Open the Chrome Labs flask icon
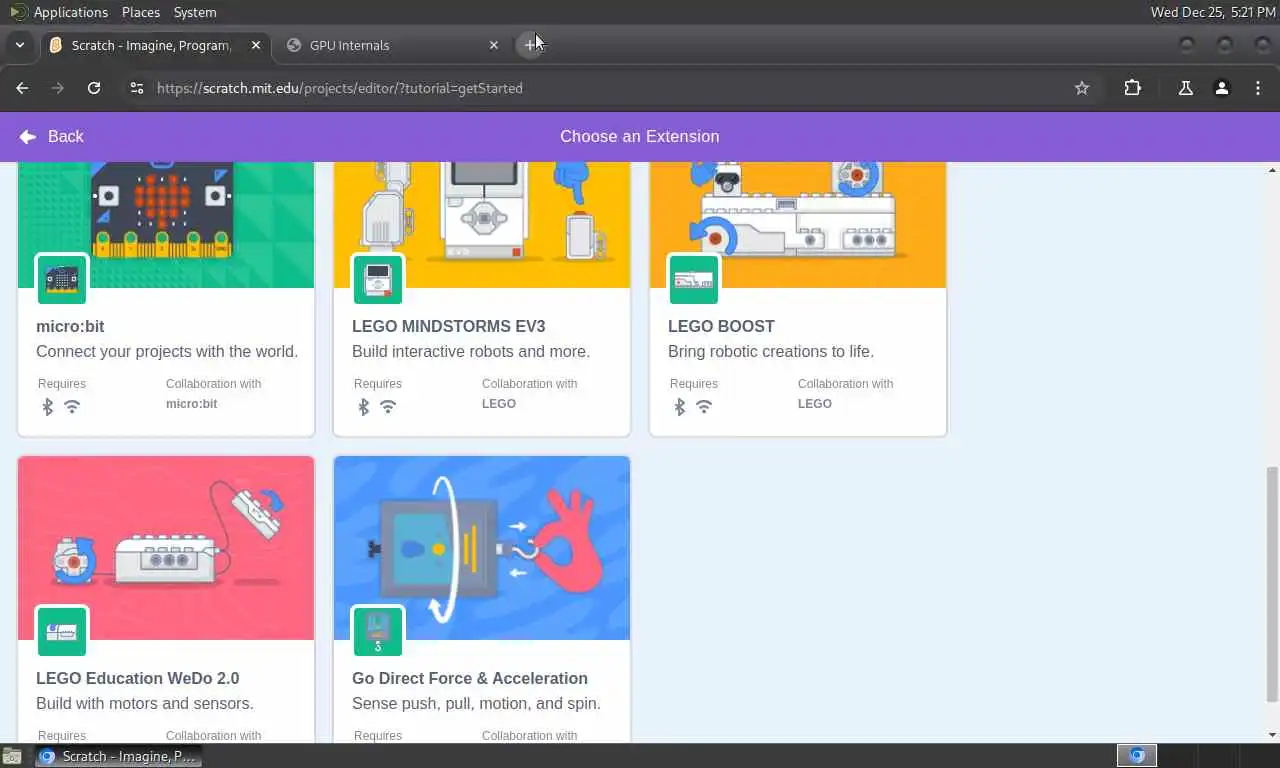 (x=1186, y=88)
